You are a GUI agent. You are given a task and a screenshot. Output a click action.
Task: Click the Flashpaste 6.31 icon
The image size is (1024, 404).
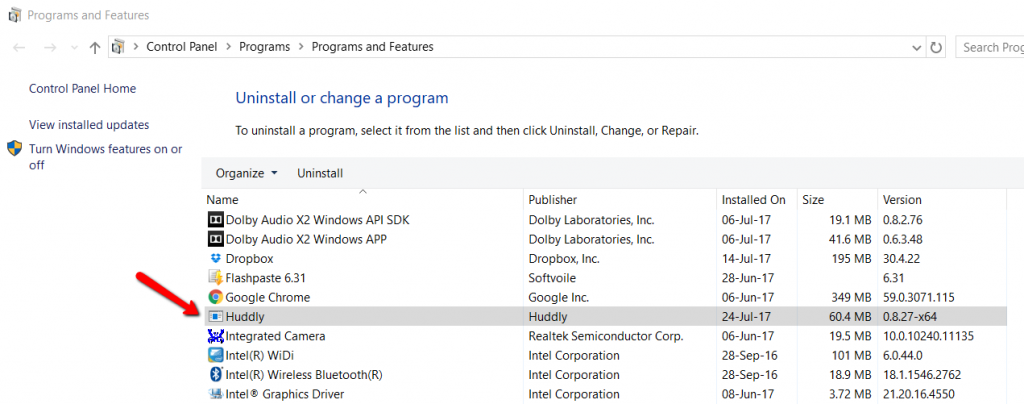[216, 278]
